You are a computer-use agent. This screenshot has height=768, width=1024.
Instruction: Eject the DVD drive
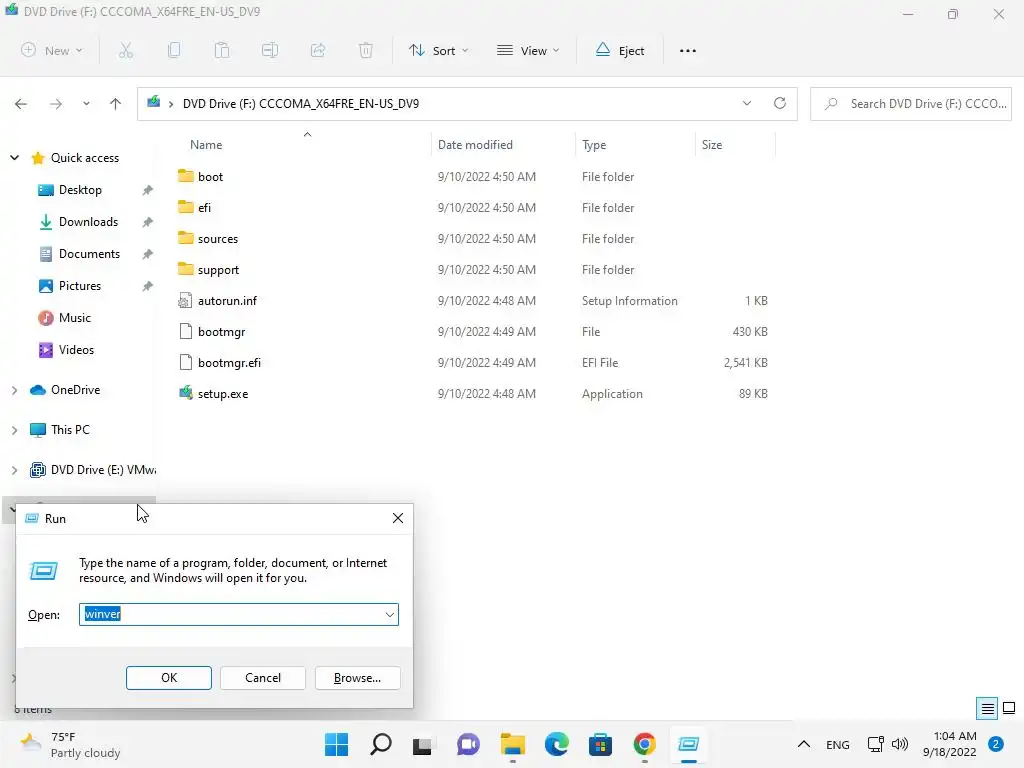click(620, 50)
